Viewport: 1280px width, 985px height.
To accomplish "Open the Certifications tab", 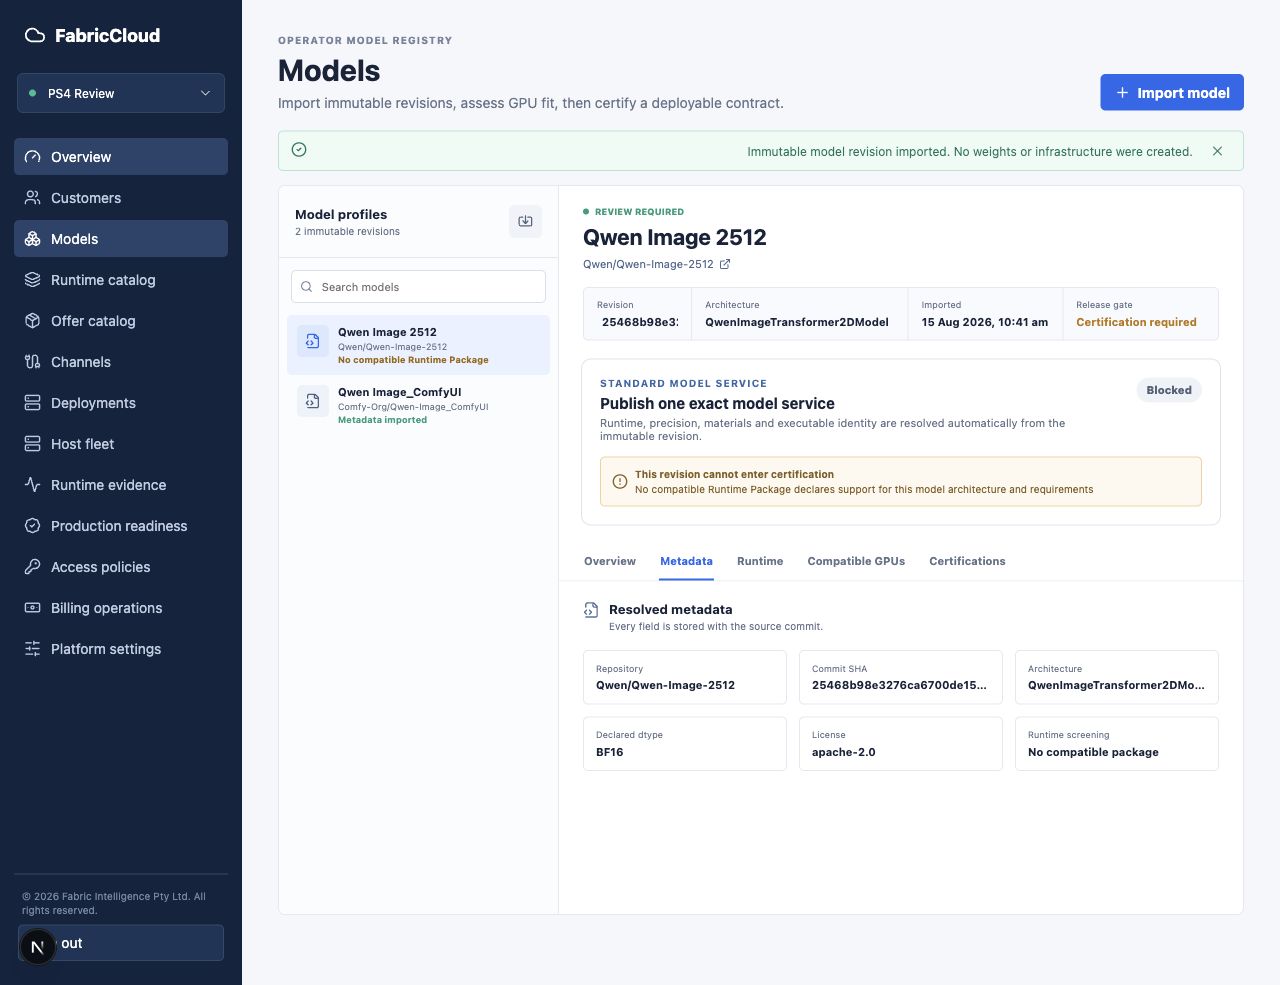I will 967,562.
